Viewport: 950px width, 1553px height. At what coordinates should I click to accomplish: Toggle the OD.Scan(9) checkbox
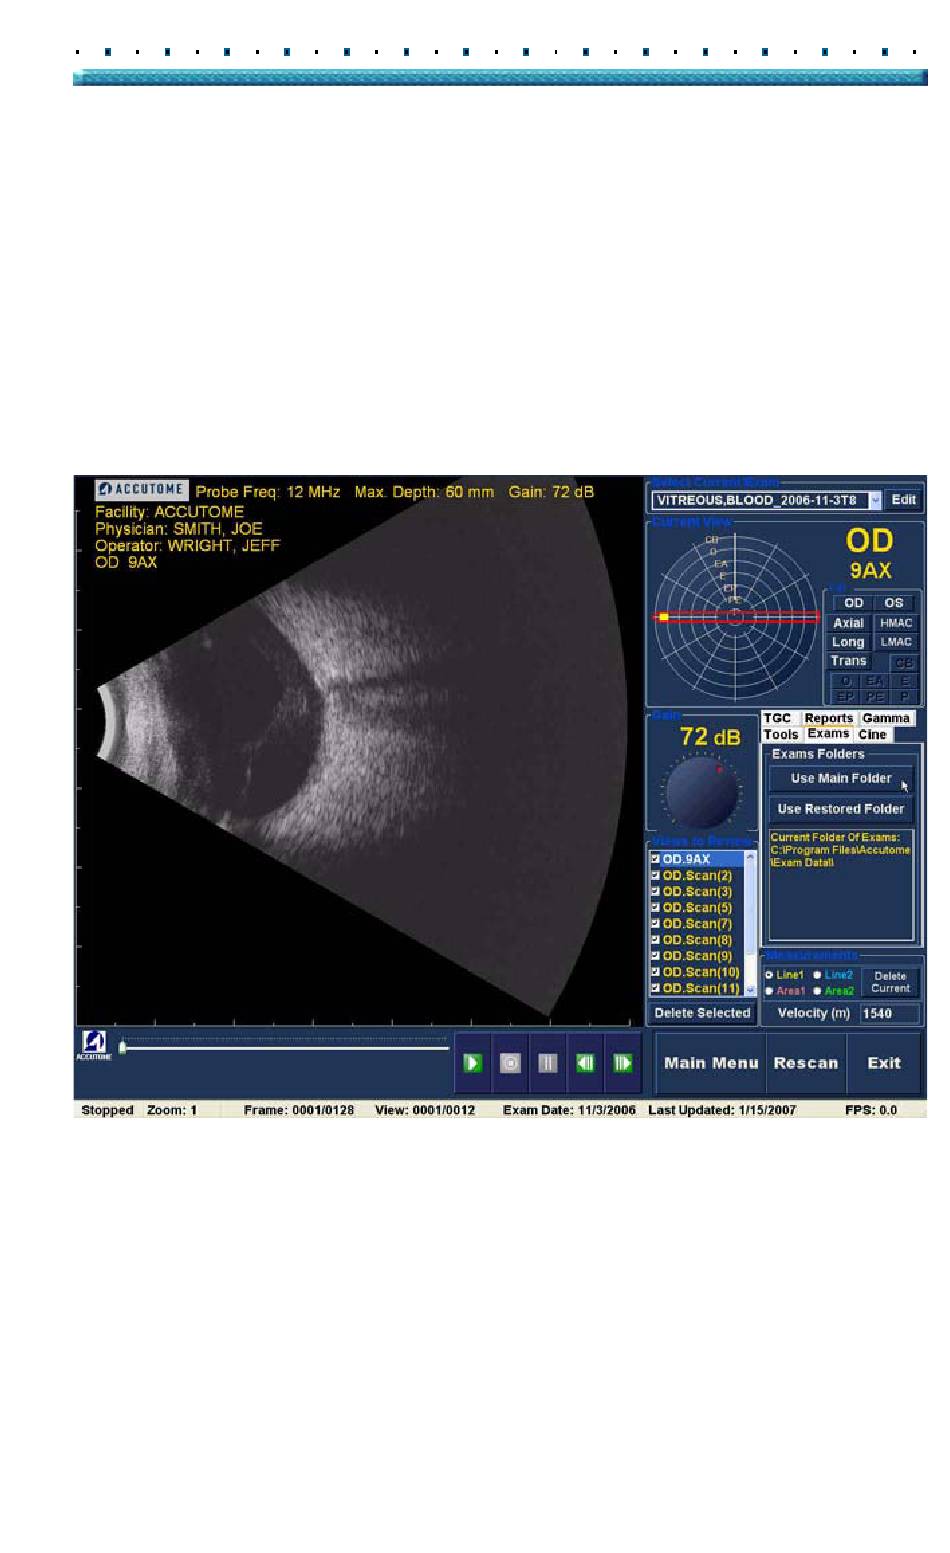656,955
